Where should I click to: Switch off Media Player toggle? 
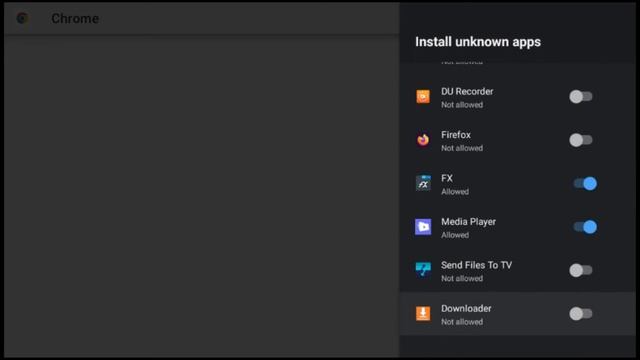[x=585, y=227]
